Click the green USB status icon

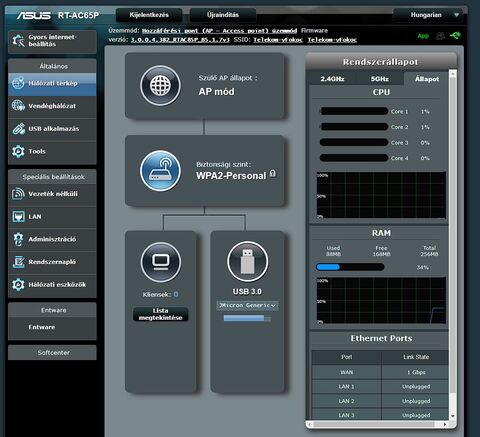point(455,35)
